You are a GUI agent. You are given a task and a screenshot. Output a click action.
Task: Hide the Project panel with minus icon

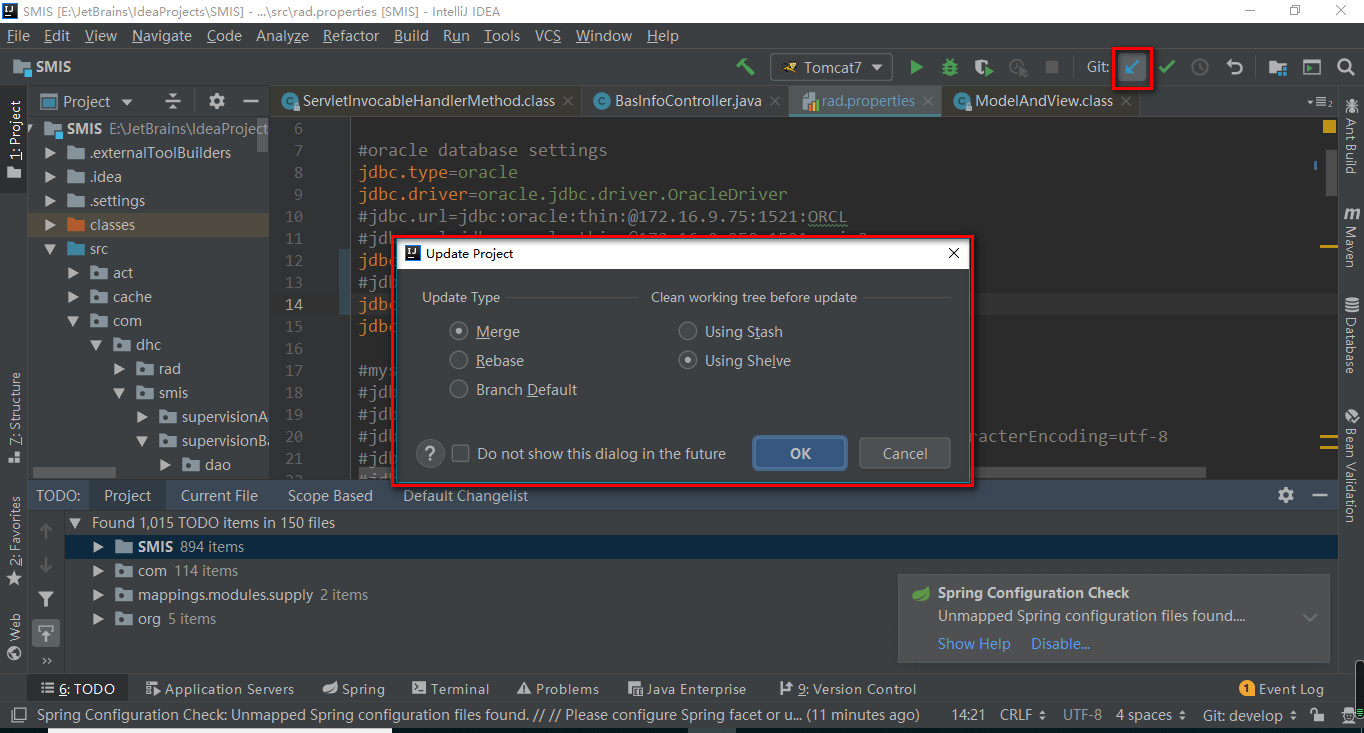pos(251,101)
